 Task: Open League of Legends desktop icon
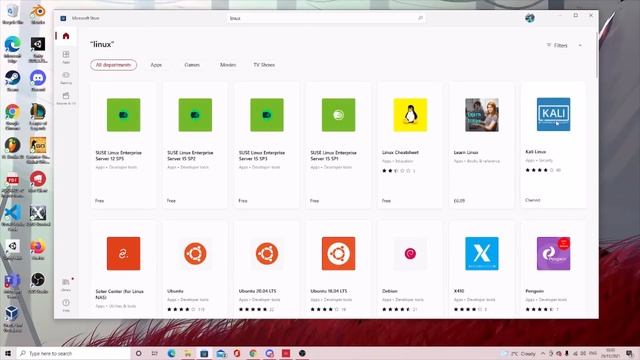point(38,117)
